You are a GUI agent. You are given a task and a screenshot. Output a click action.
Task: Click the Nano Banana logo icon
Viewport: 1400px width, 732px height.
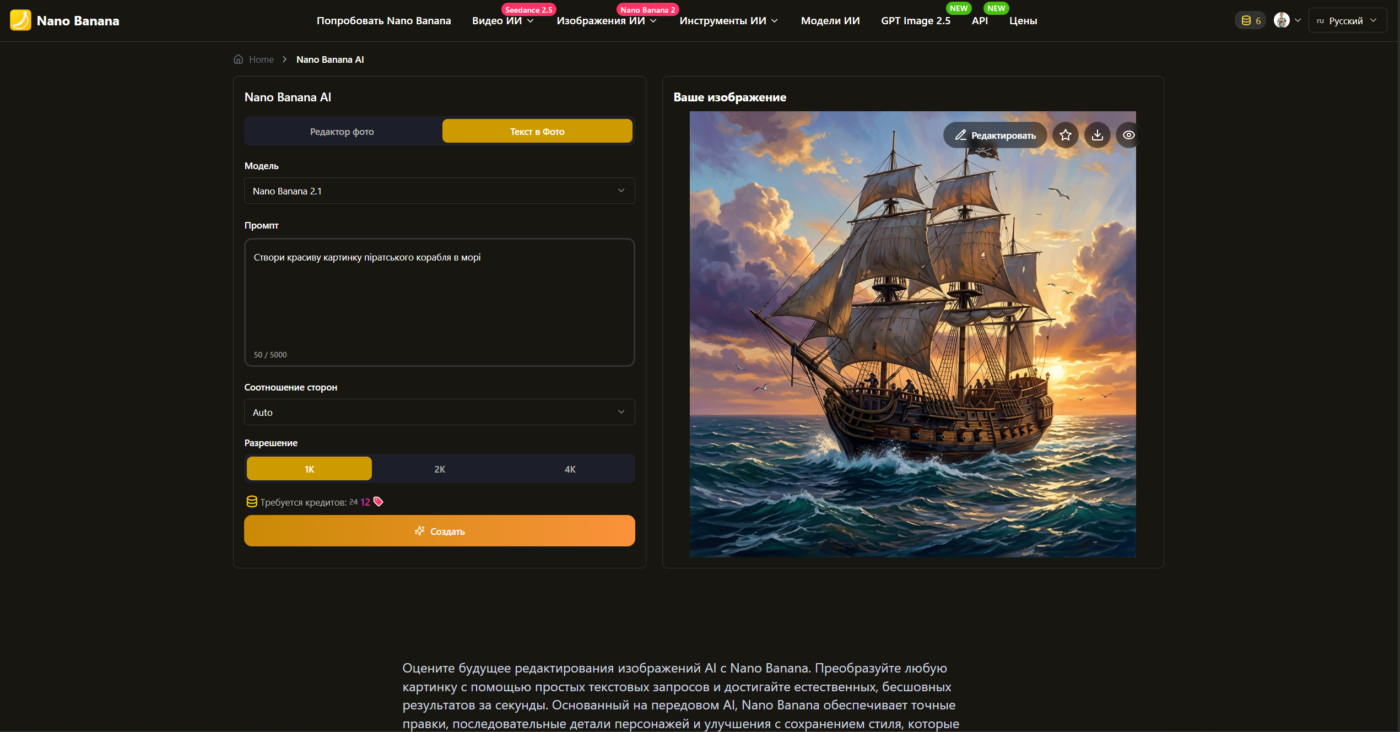[x=20, y=20]
